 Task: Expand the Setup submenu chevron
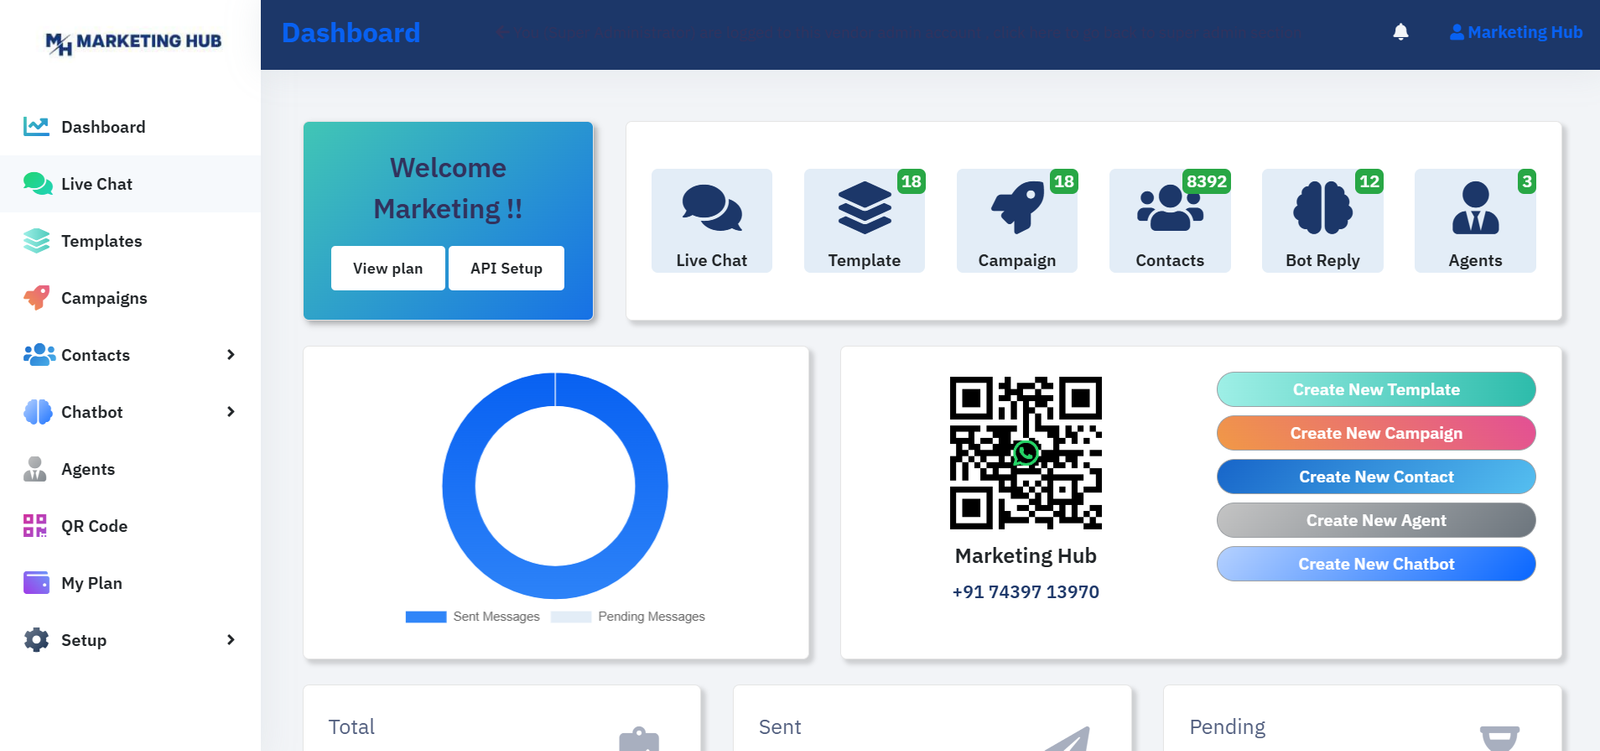tap(231, 640)
